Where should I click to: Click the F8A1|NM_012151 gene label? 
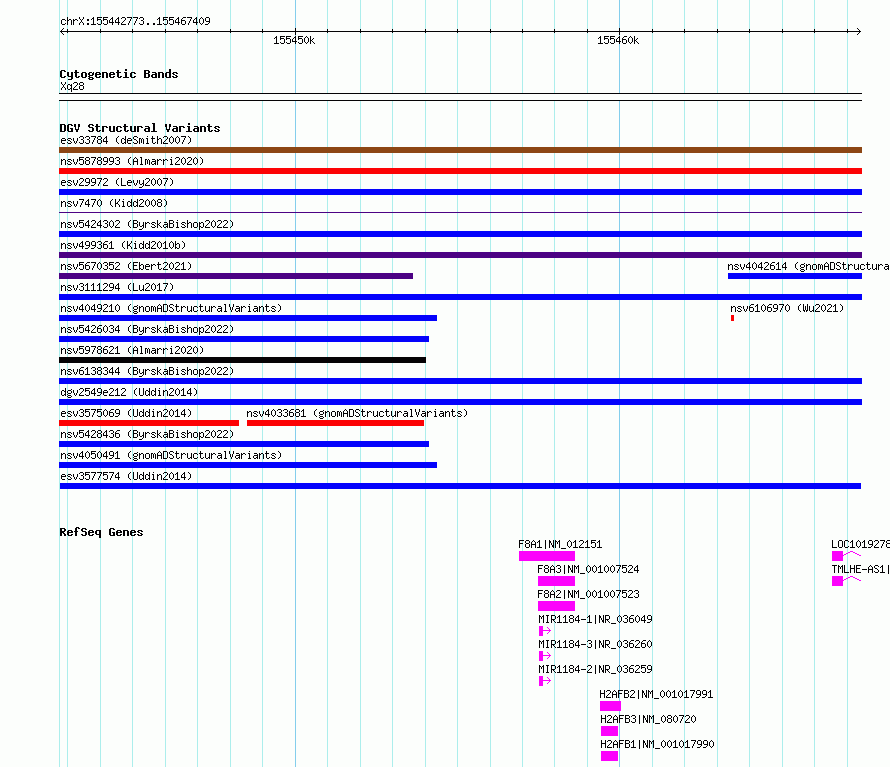pos(560,544)
